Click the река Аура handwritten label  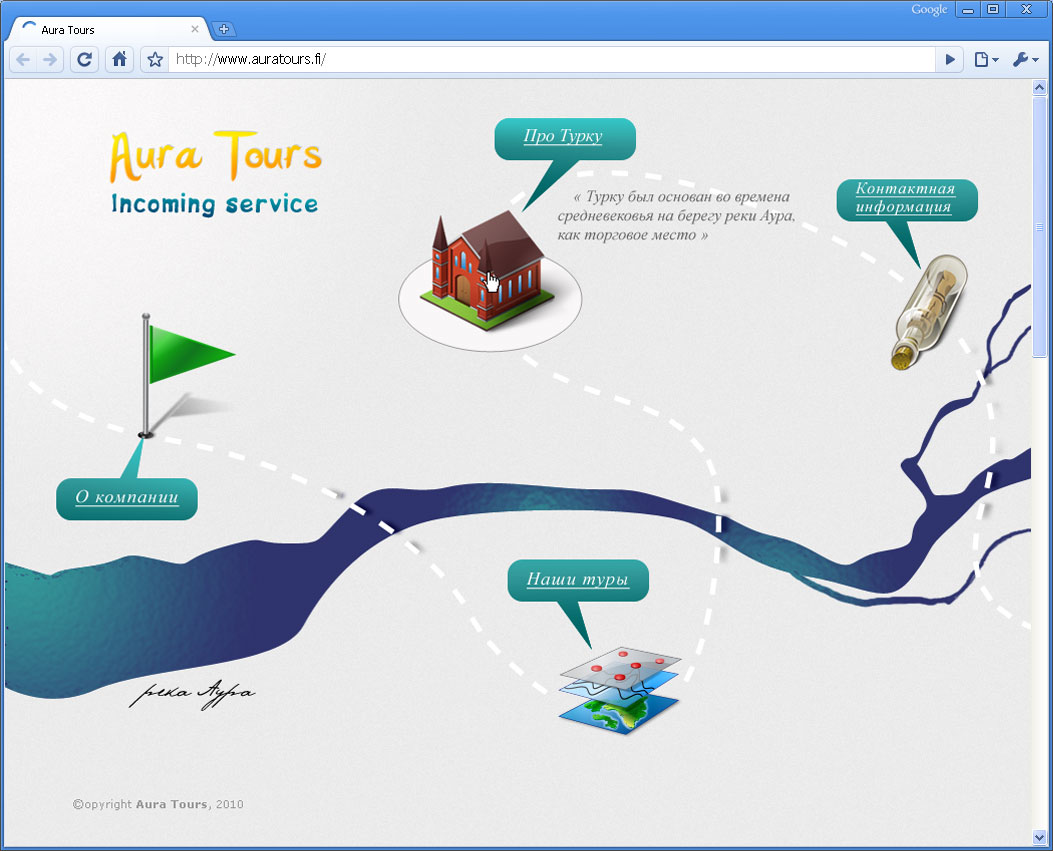[192, 694]
